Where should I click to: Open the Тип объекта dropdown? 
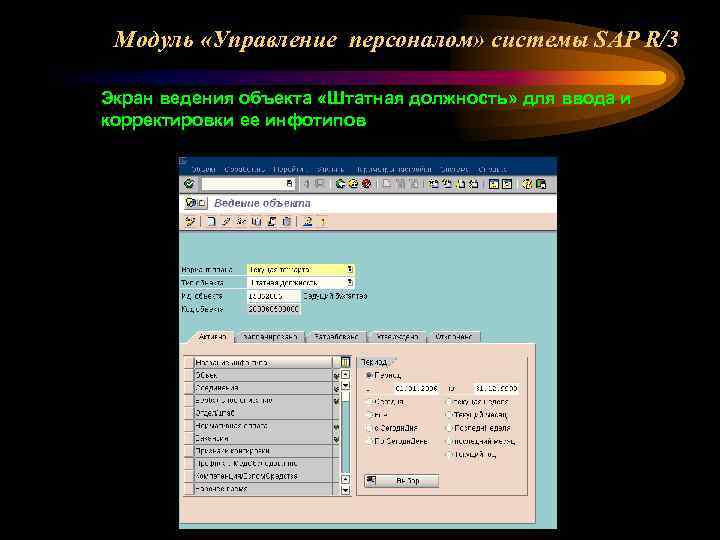[x=350, y=282]
